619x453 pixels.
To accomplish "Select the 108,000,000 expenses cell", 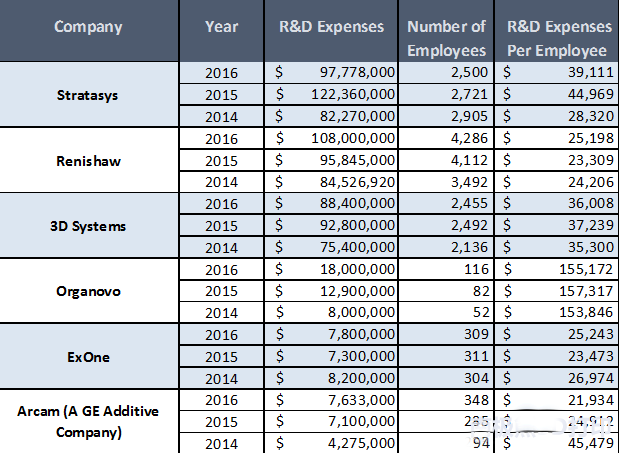I will pos(331,139).
